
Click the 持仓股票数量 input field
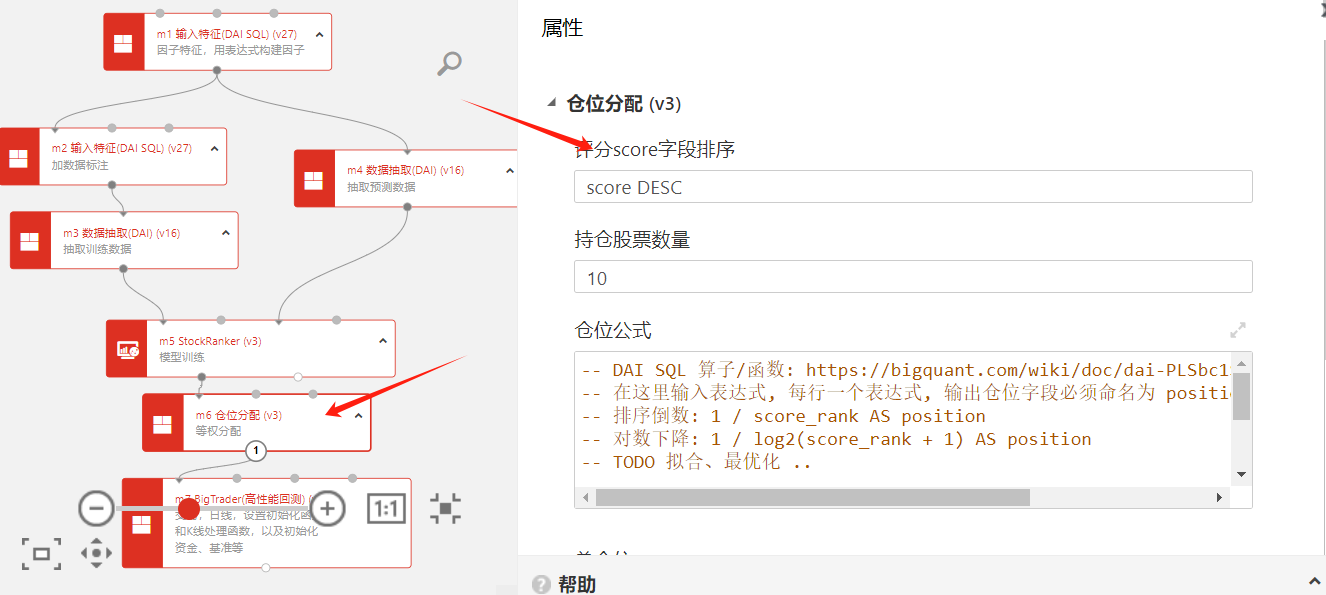coord(912,277)
